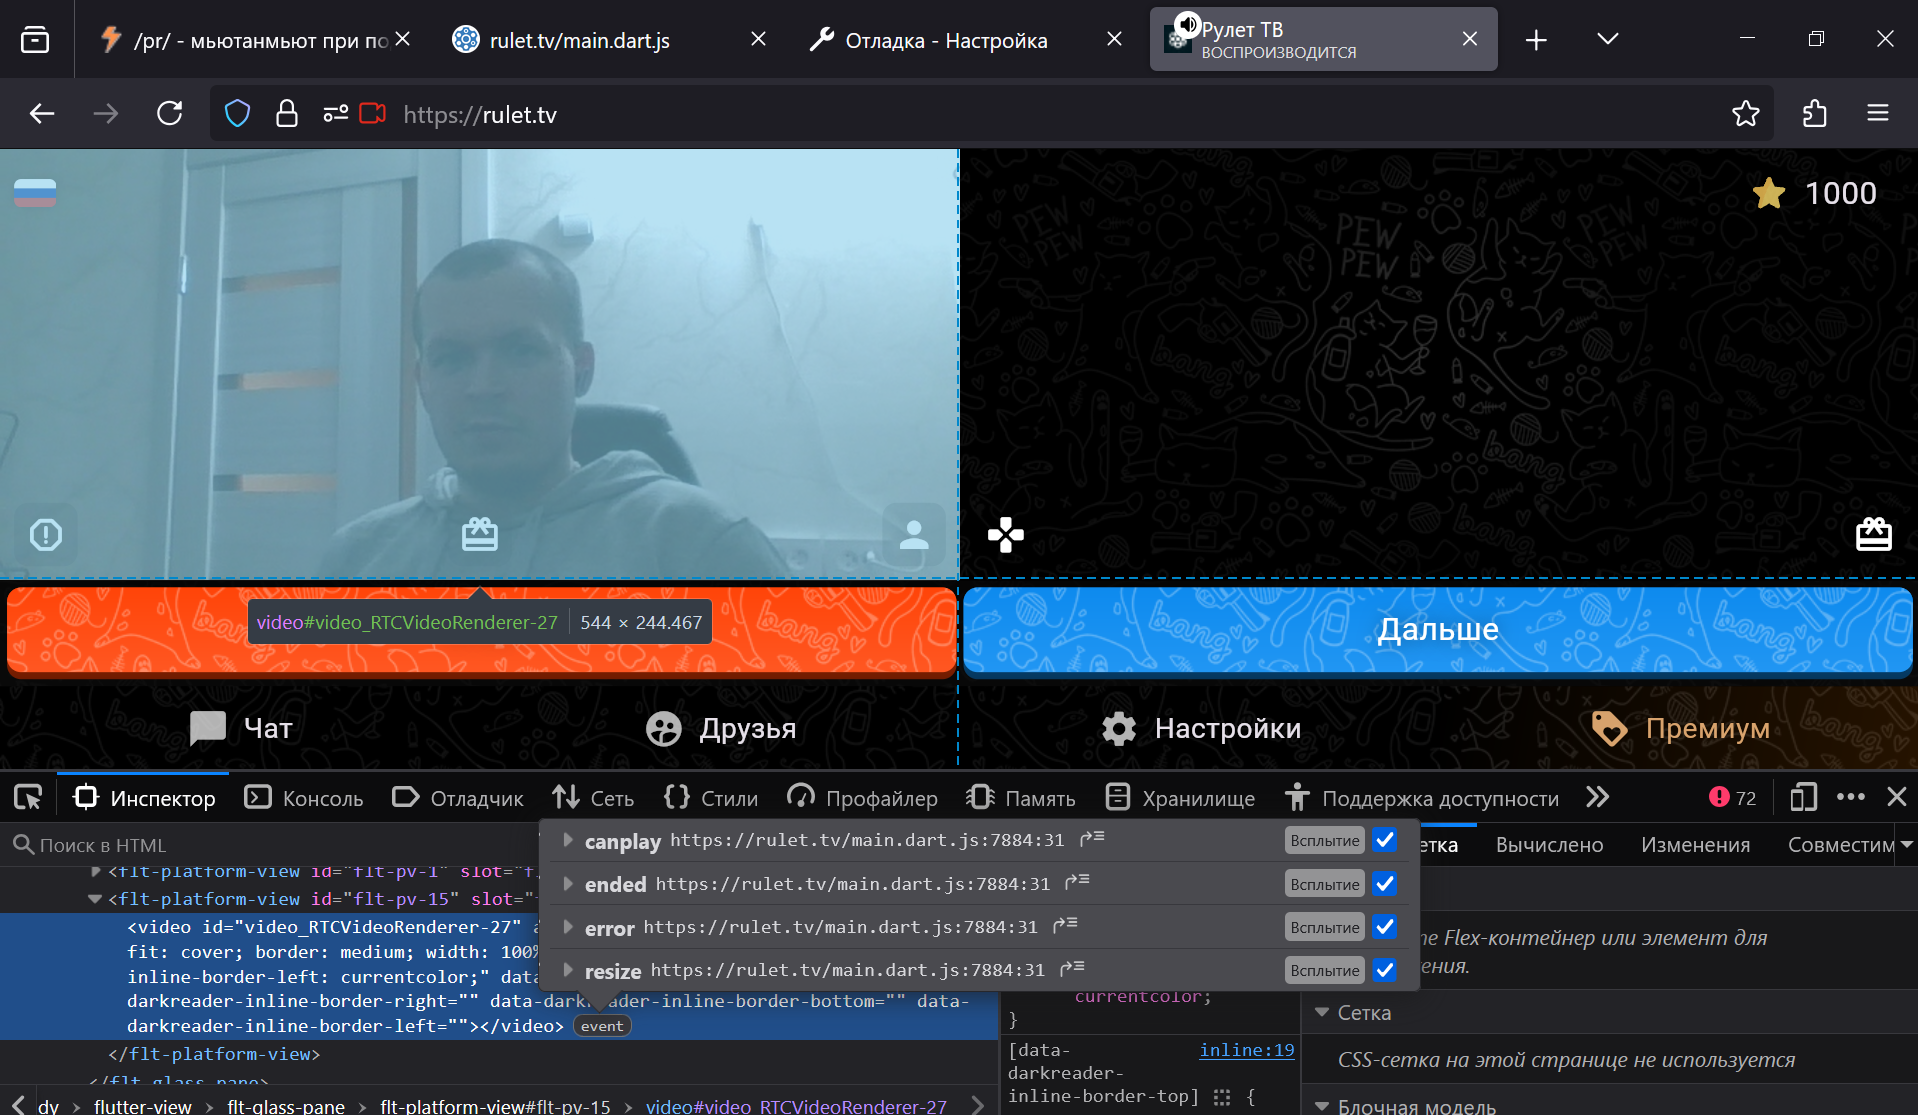Show more devtools tabs chevron
The width and height of the screenshot is (1918, 1115).
click(x=1597, y=797)
